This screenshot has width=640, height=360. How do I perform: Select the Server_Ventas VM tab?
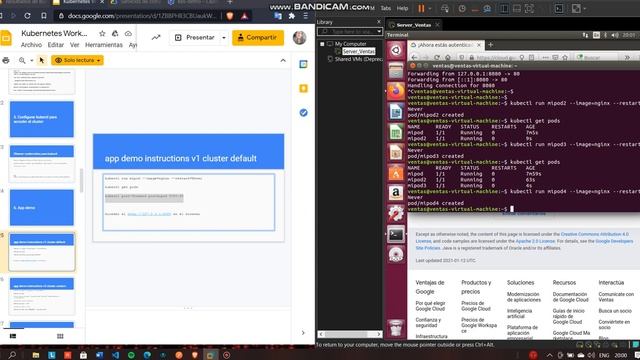coord(414,25)
